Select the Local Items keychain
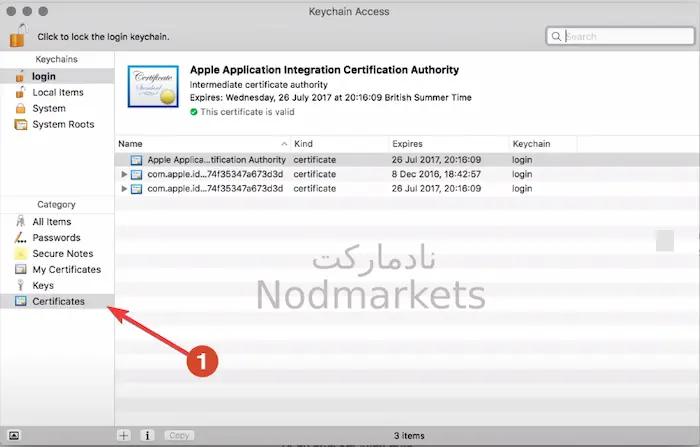Screen dimensions: 700x447 (x=57, y=92)
